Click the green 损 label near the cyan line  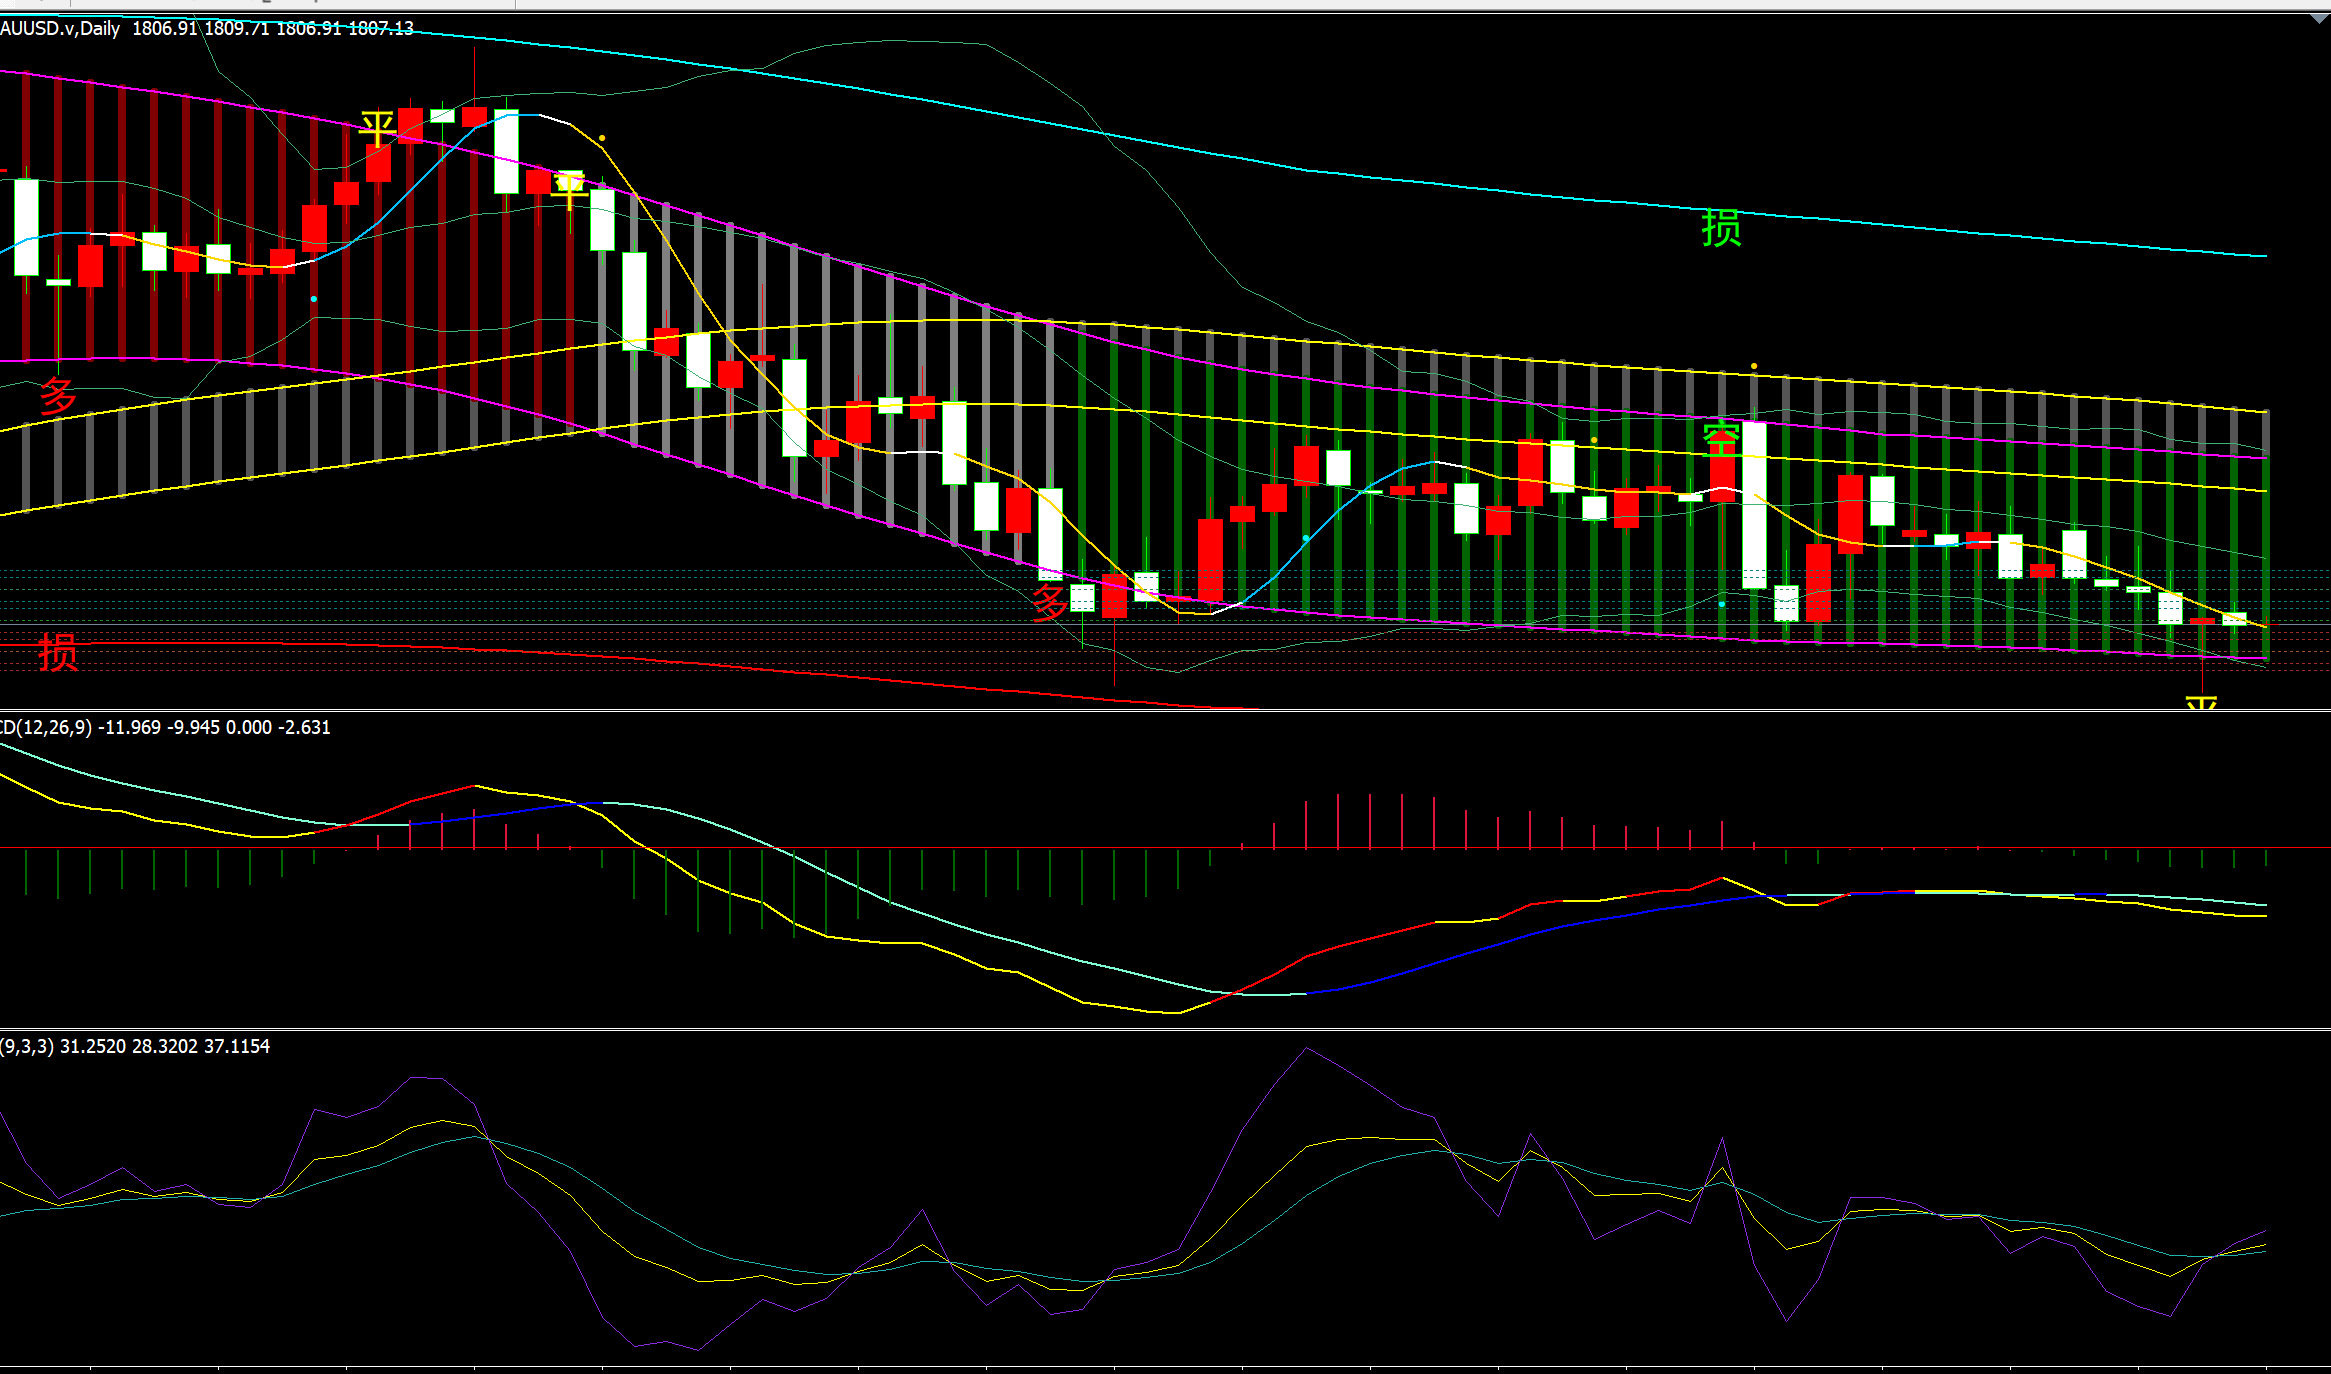[x=1721, y=228]
